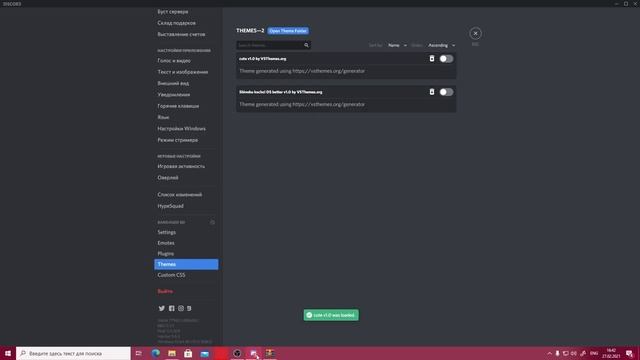Open the Facebook link in sidebar
Viewport: 640px width, 360px height.
coord(171,309)
